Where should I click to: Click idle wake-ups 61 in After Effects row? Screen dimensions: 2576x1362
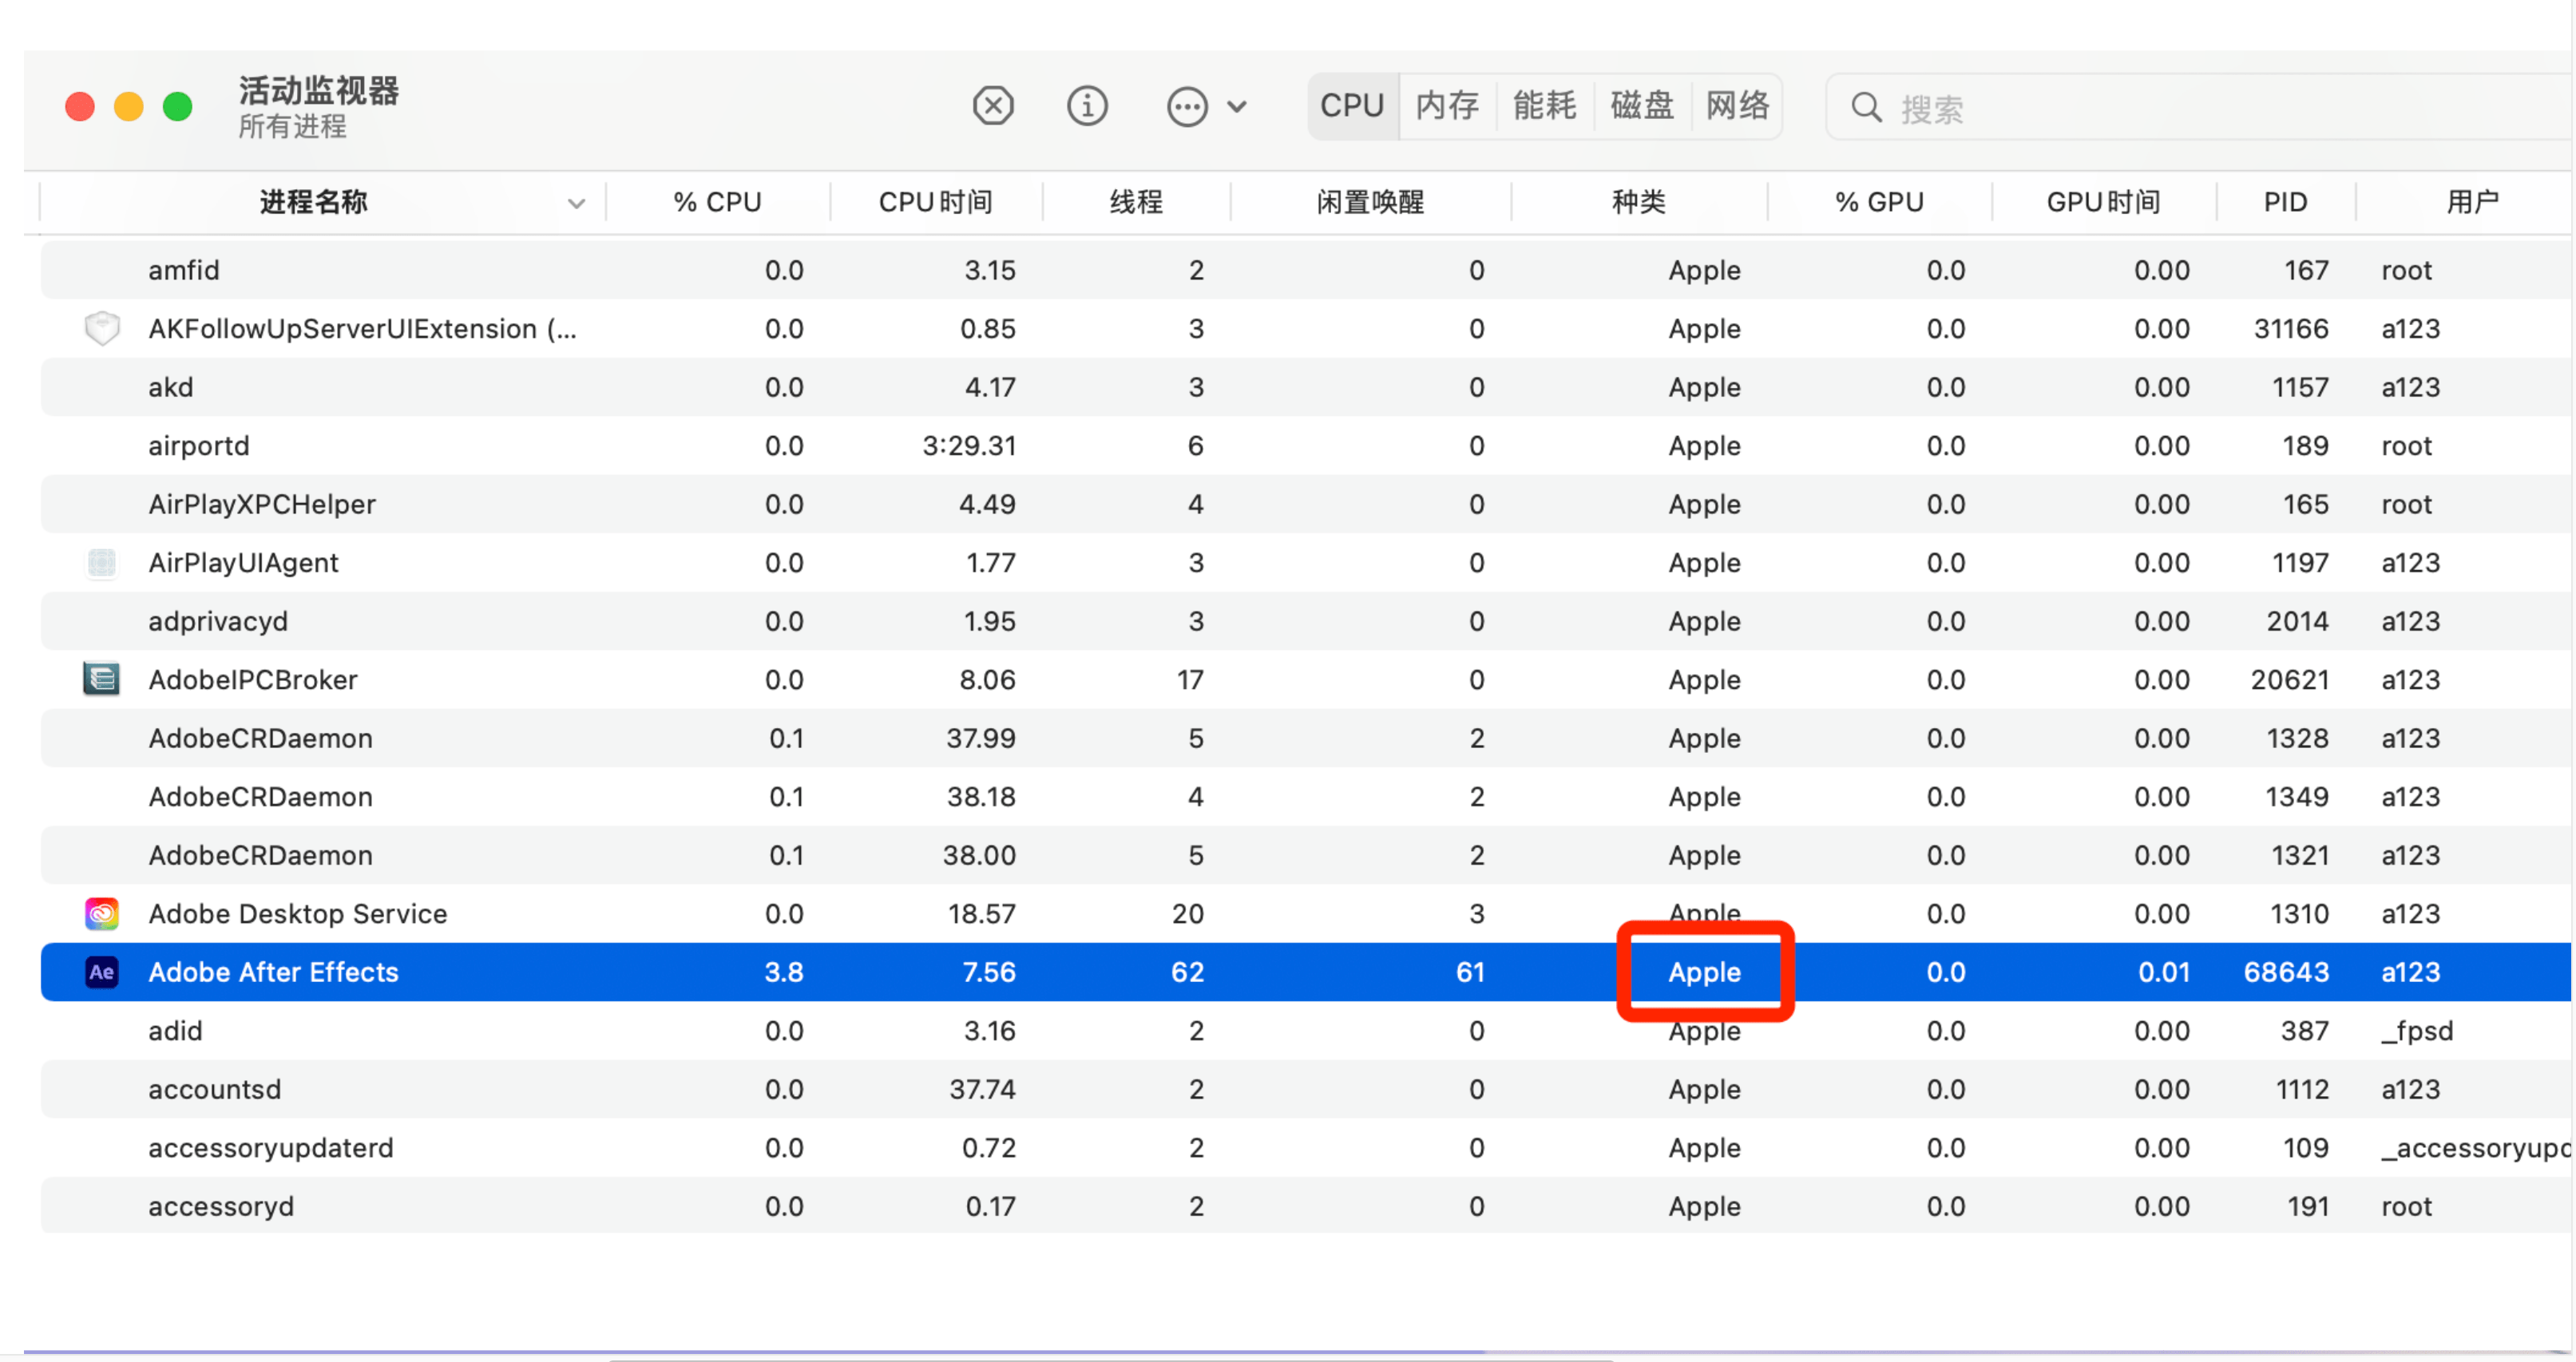pyautogui.click(x=1470, y=972)
